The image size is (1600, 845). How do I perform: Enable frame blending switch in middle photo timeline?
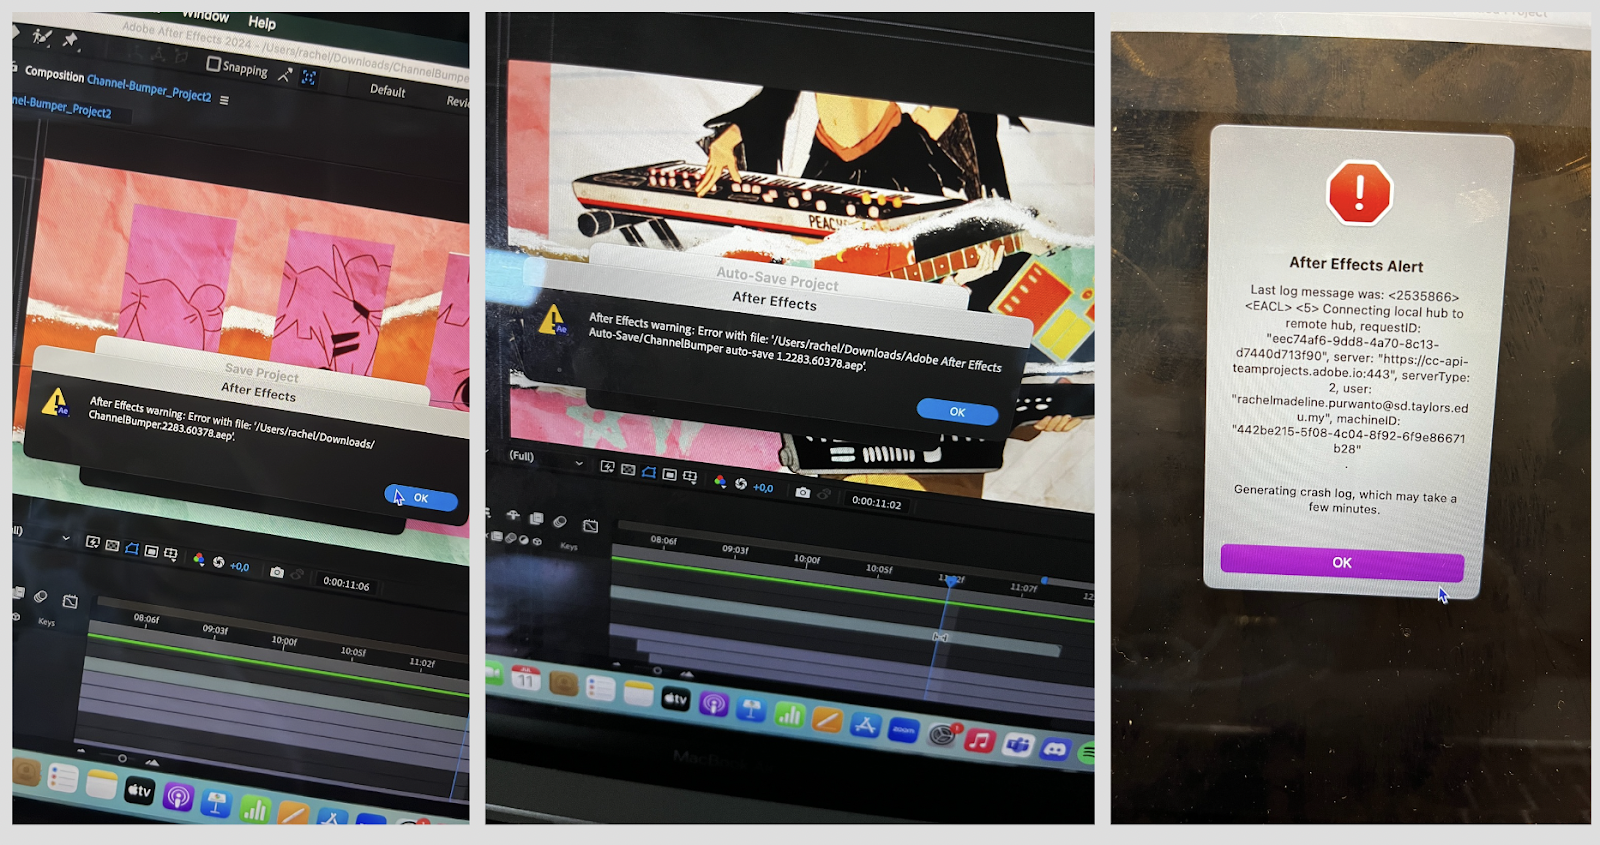coord(536,519)
